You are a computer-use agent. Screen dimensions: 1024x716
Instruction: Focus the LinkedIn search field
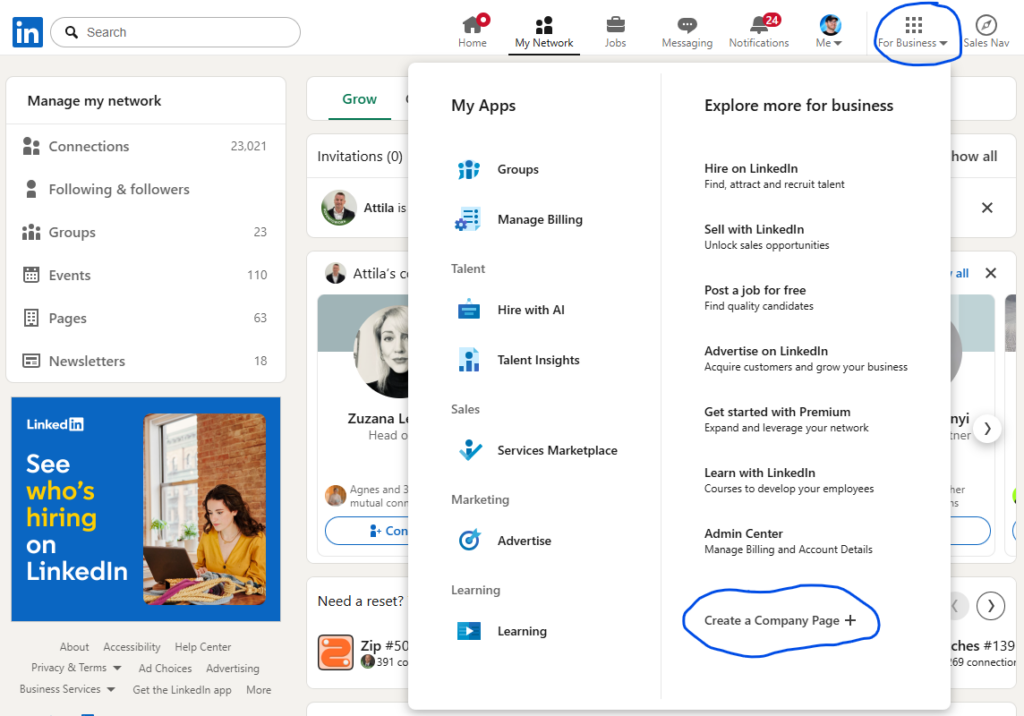click(x=175, y=32)
